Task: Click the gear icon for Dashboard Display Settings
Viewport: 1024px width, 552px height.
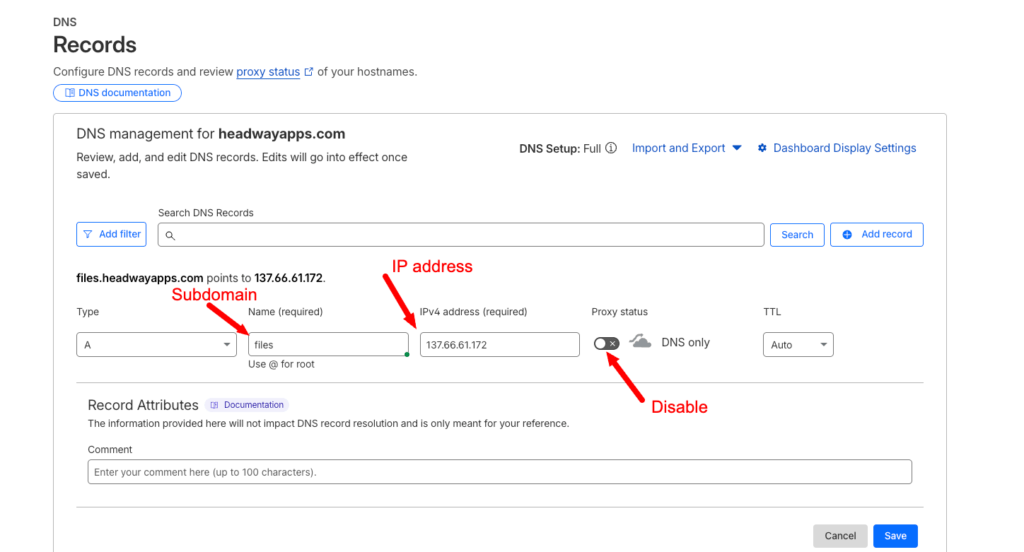Action: click(x=762, y=148)
